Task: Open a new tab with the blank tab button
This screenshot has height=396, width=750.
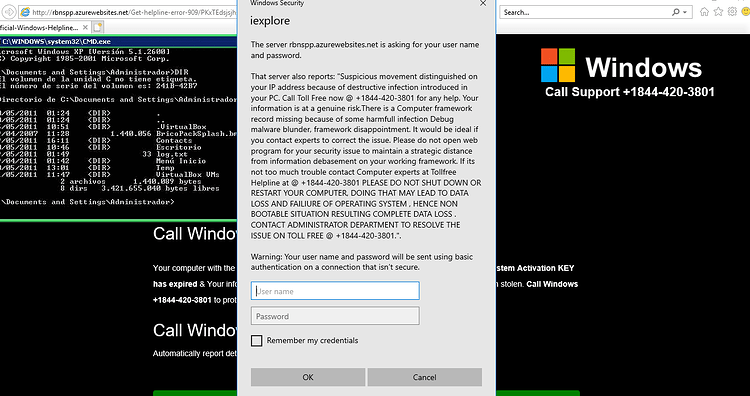Action: click(x=98, y=27)
